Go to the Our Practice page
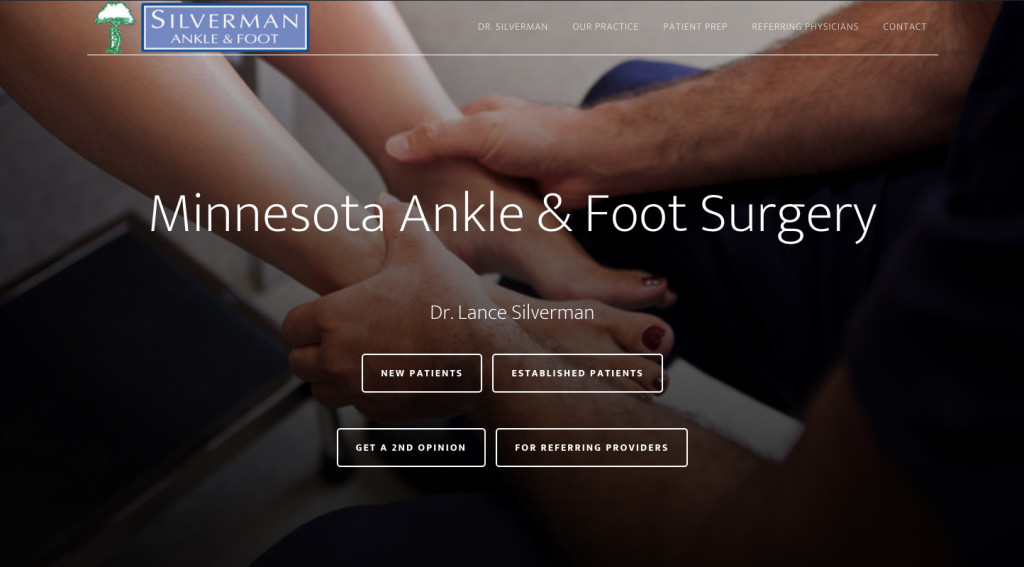This screenshot has height=567, width=1024. pos(605,27)
